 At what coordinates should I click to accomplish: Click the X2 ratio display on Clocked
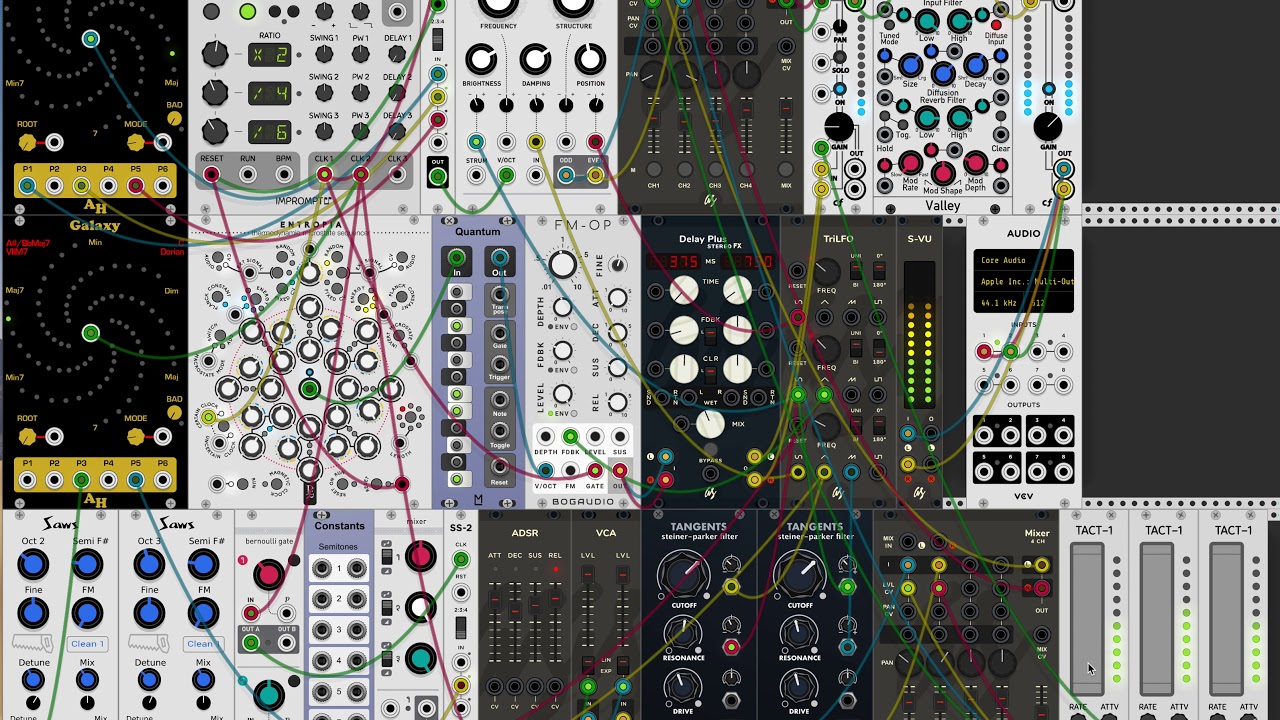[269, 55]
